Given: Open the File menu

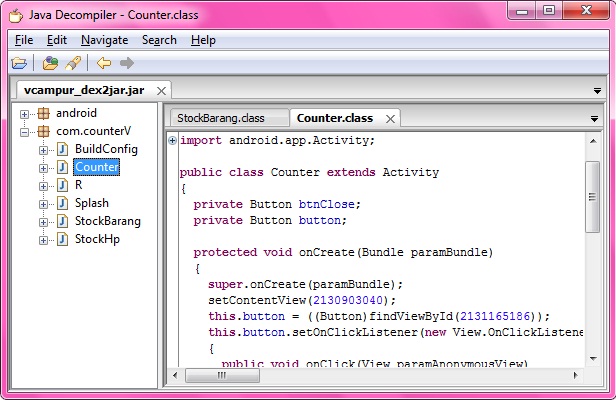Looking at the screenshot, I should click(x=24, y=40).
